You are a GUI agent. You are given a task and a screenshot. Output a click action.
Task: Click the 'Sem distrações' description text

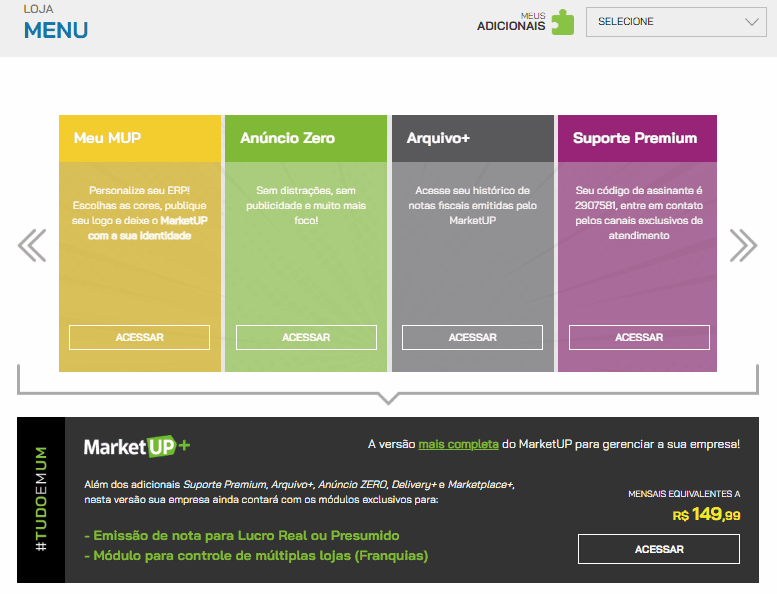306,205
